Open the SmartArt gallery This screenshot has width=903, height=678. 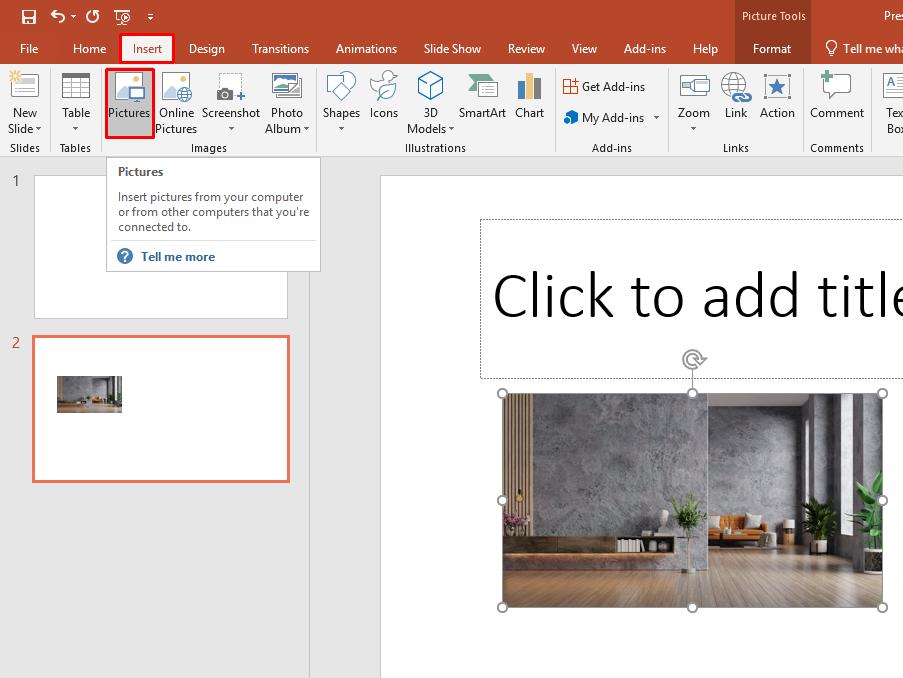point(482,100)
